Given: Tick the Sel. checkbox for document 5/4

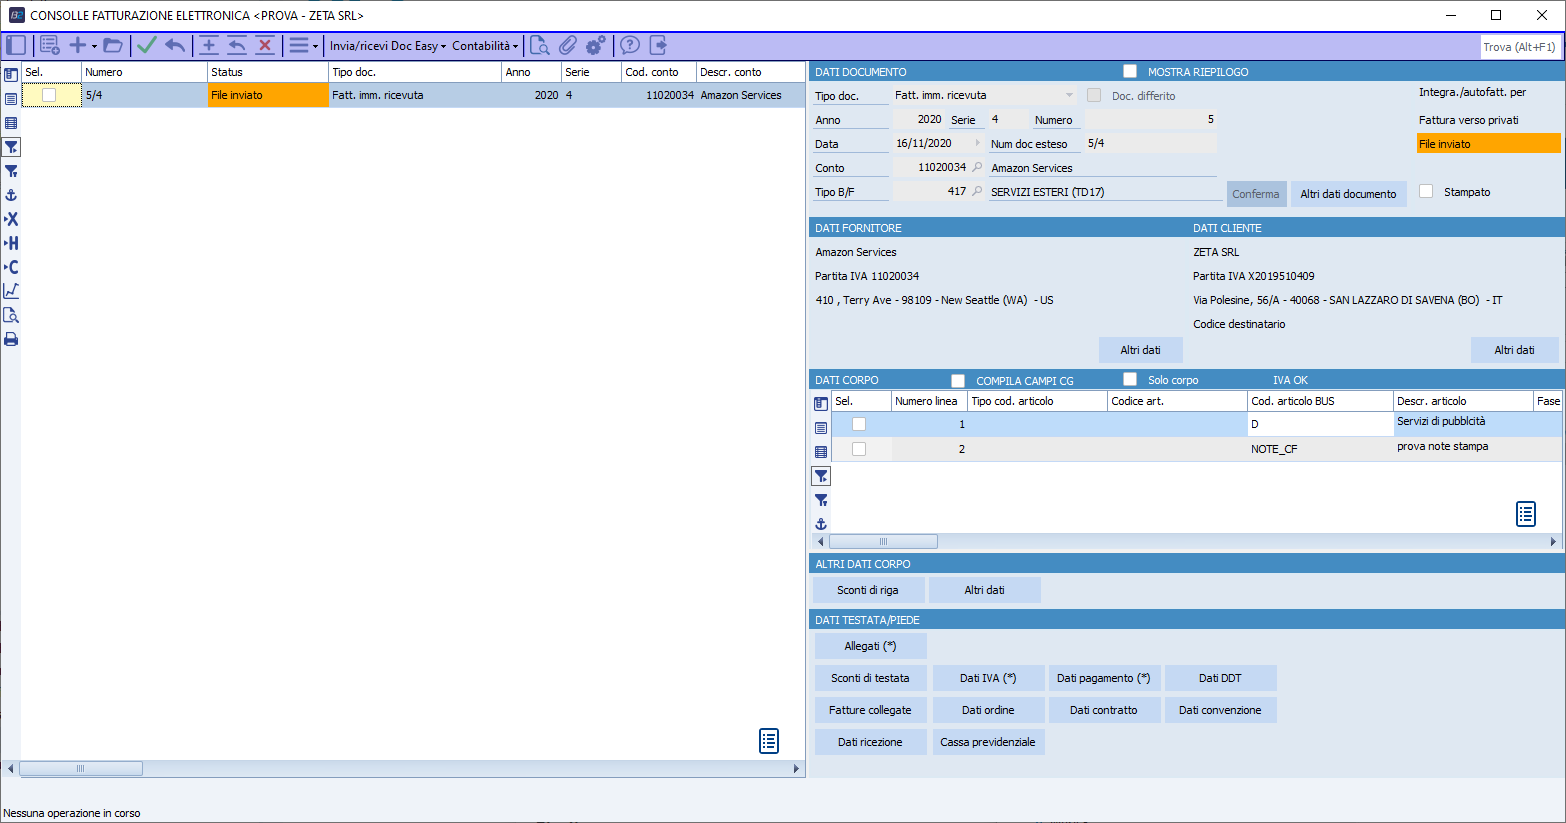Looking at the screenshot, I should tap(49, 95).
